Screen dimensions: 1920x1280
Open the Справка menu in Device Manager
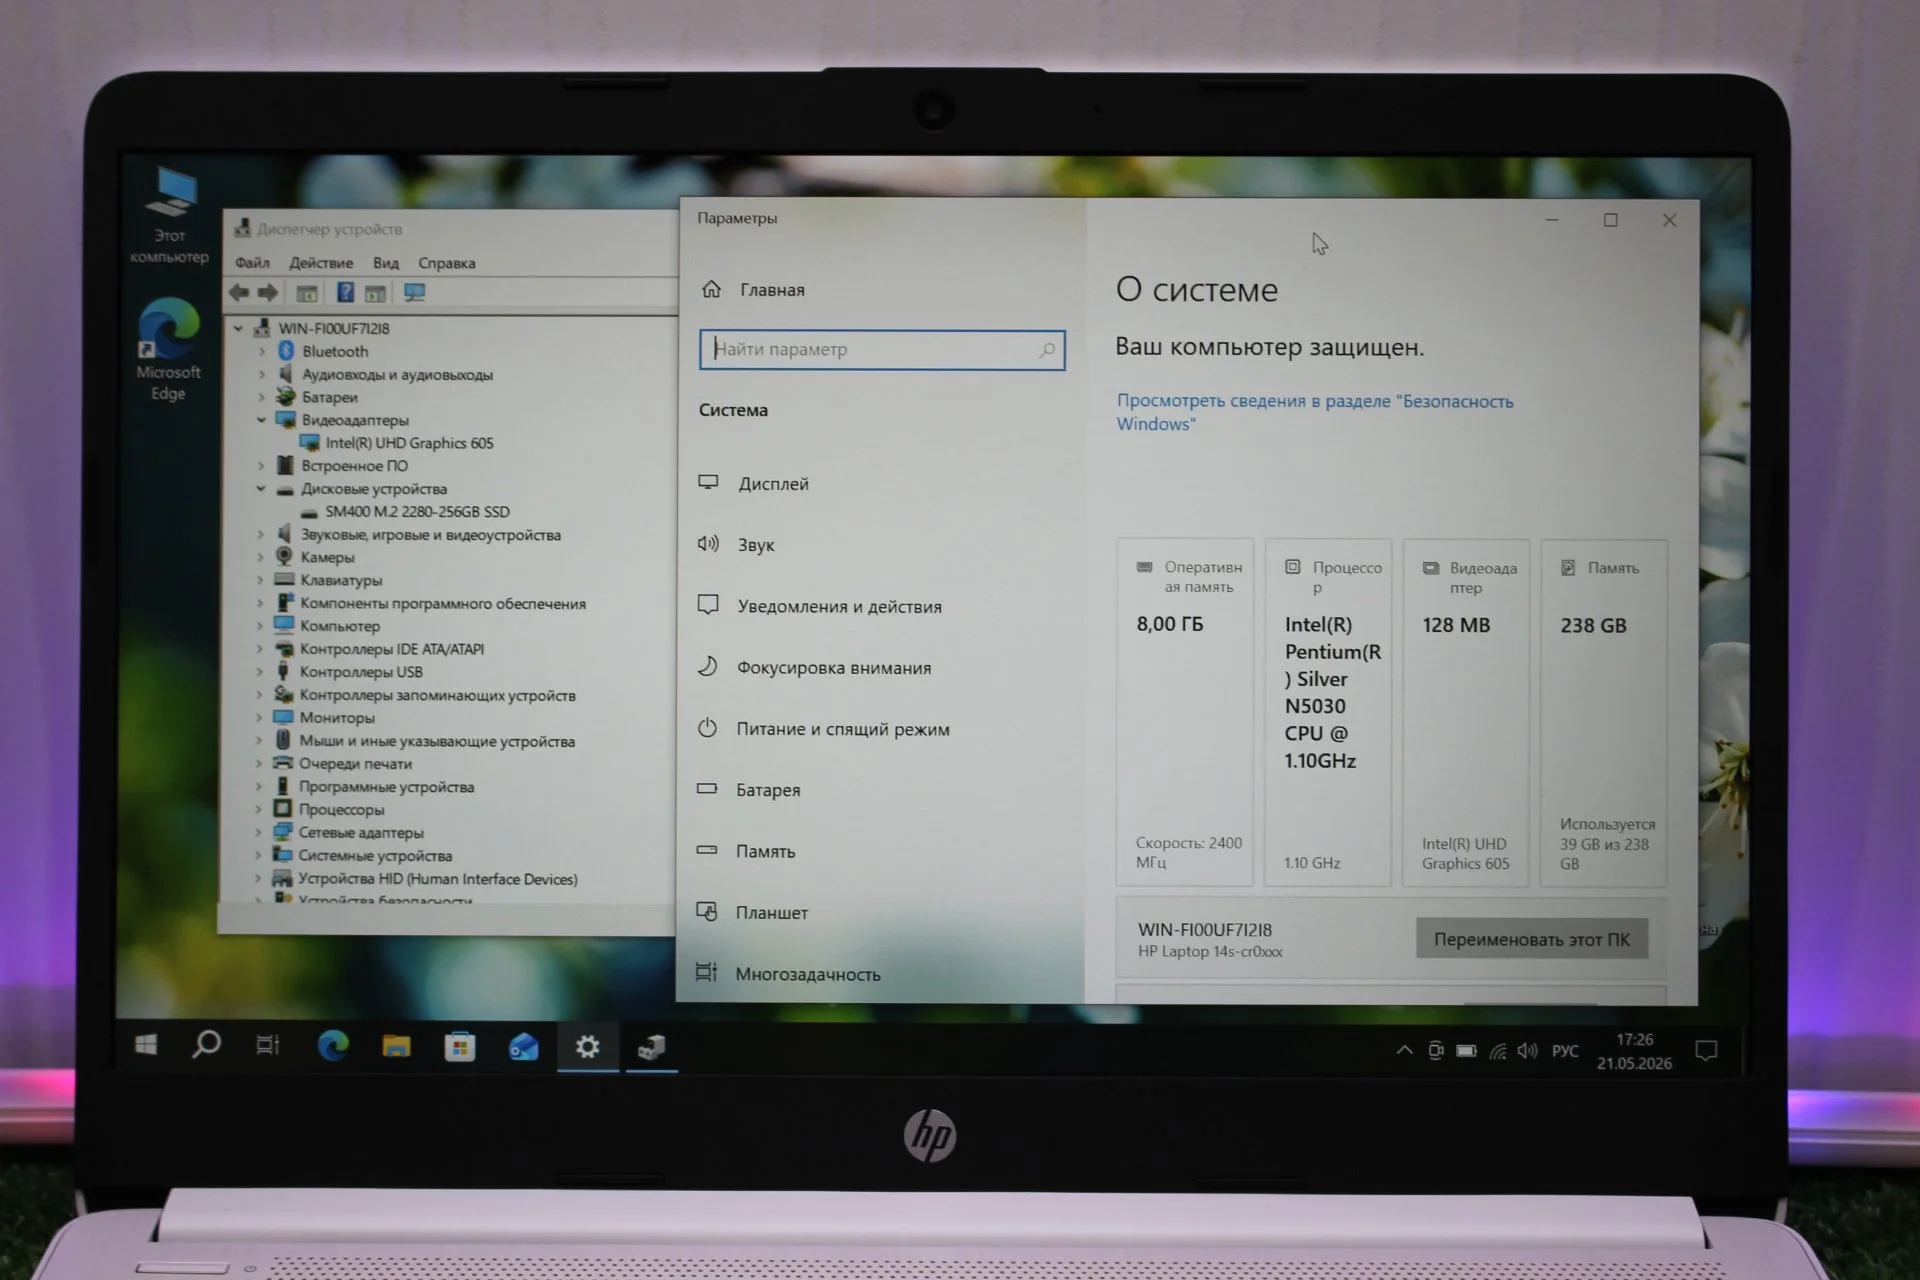(446, 263)
